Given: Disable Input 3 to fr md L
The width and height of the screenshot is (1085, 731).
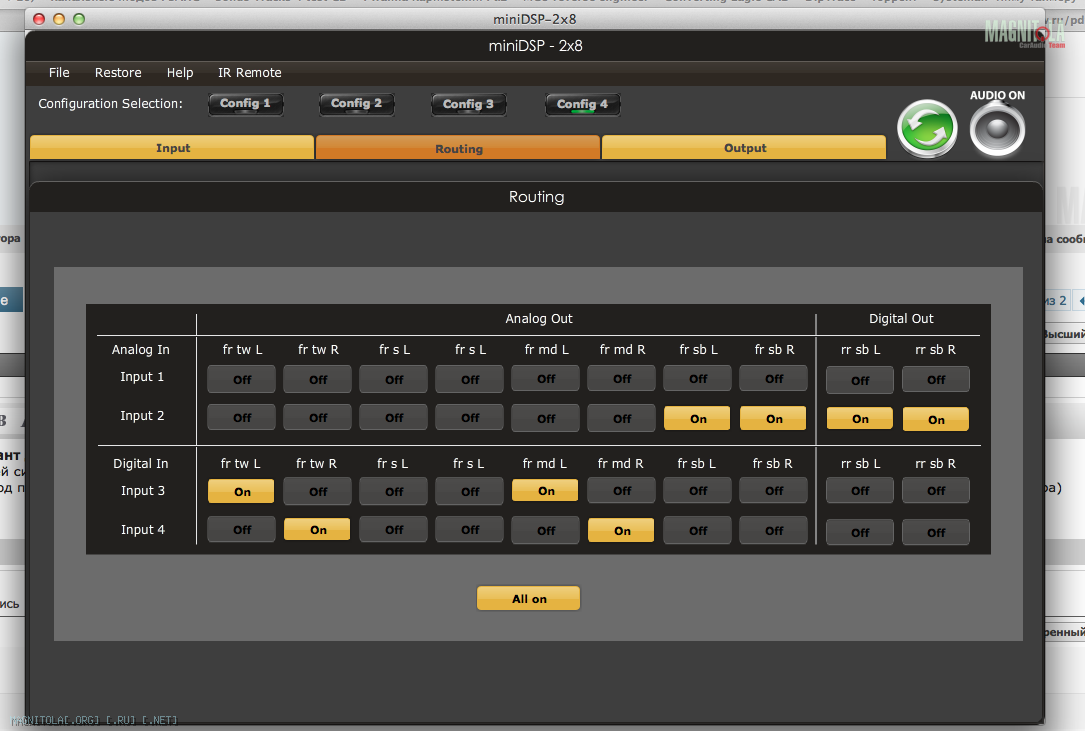Looking at the screenshot, I should pos(546,491).
